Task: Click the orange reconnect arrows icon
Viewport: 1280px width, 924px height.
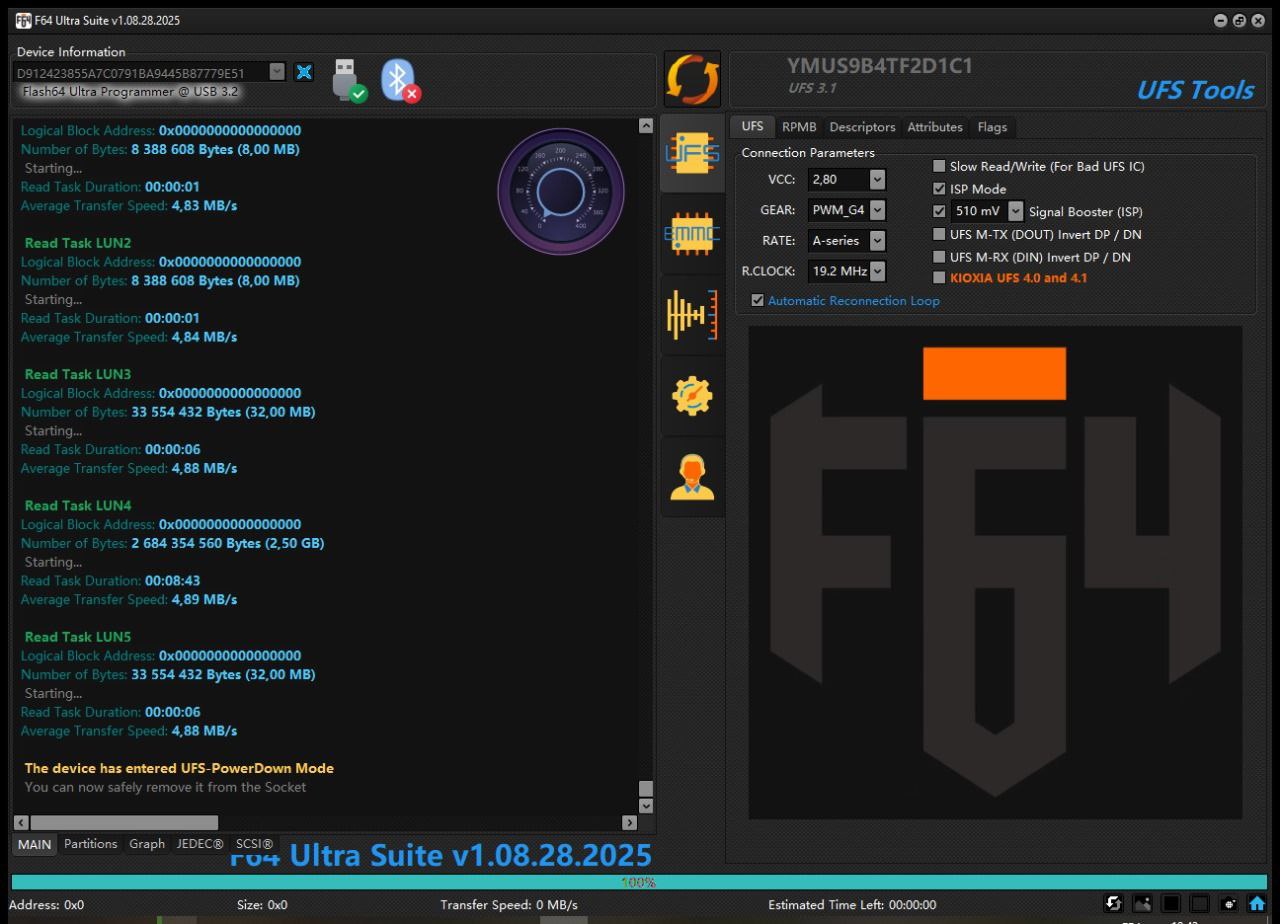Action: [693, 80]
